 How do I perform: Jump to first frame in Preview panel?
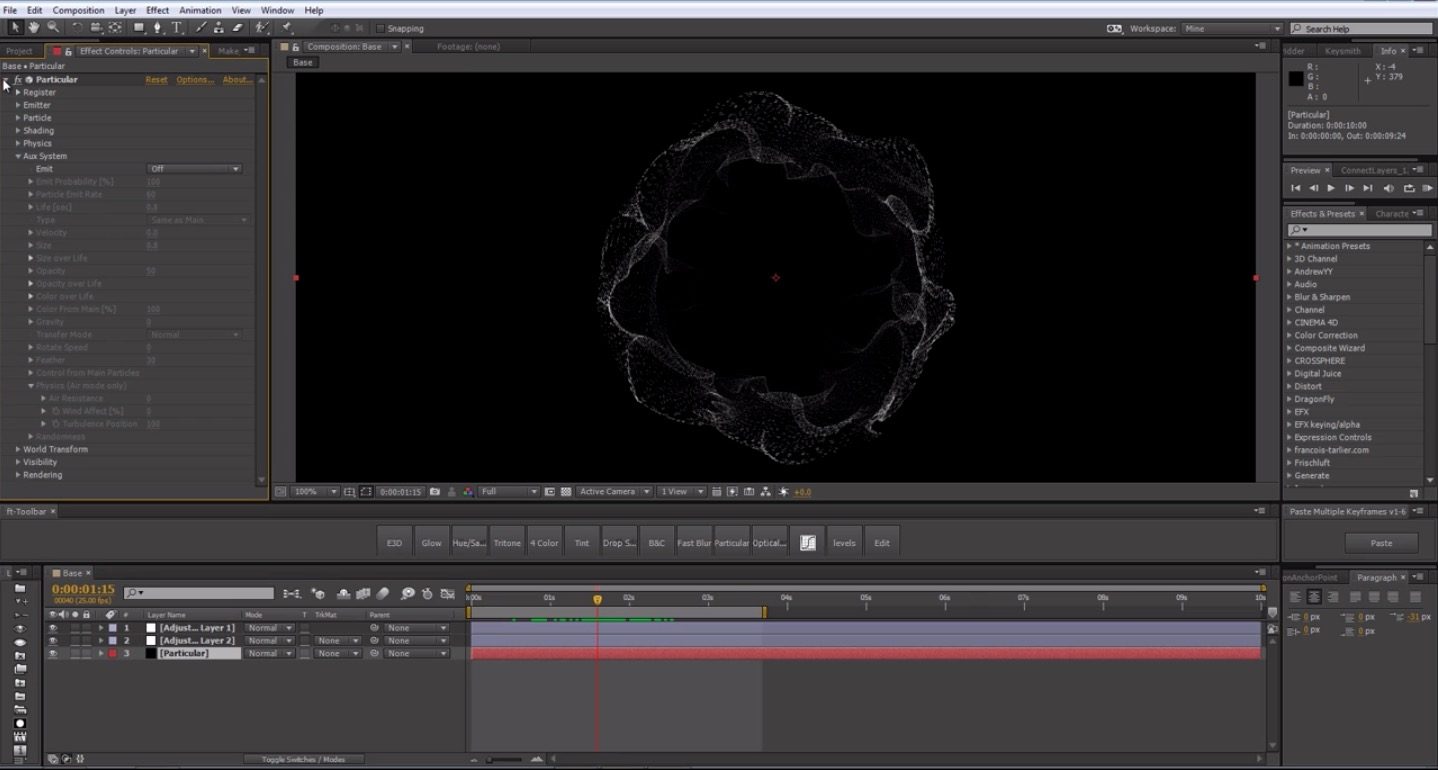pos(1295,188)
